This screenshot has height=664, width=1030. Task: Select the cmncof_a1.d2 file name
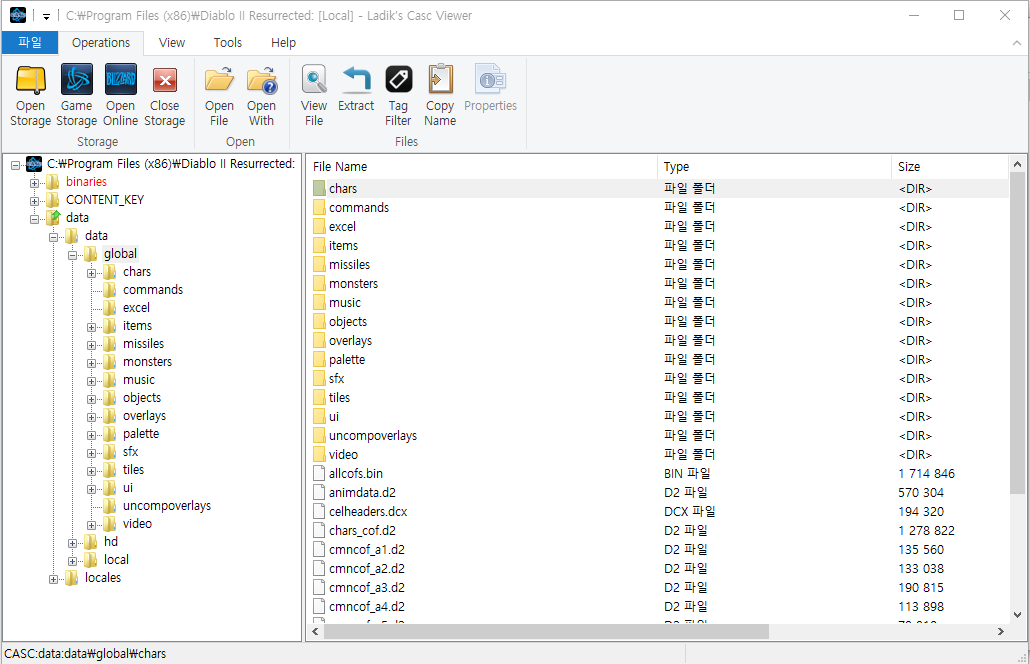pyautogui.click(x=367, y=550)
